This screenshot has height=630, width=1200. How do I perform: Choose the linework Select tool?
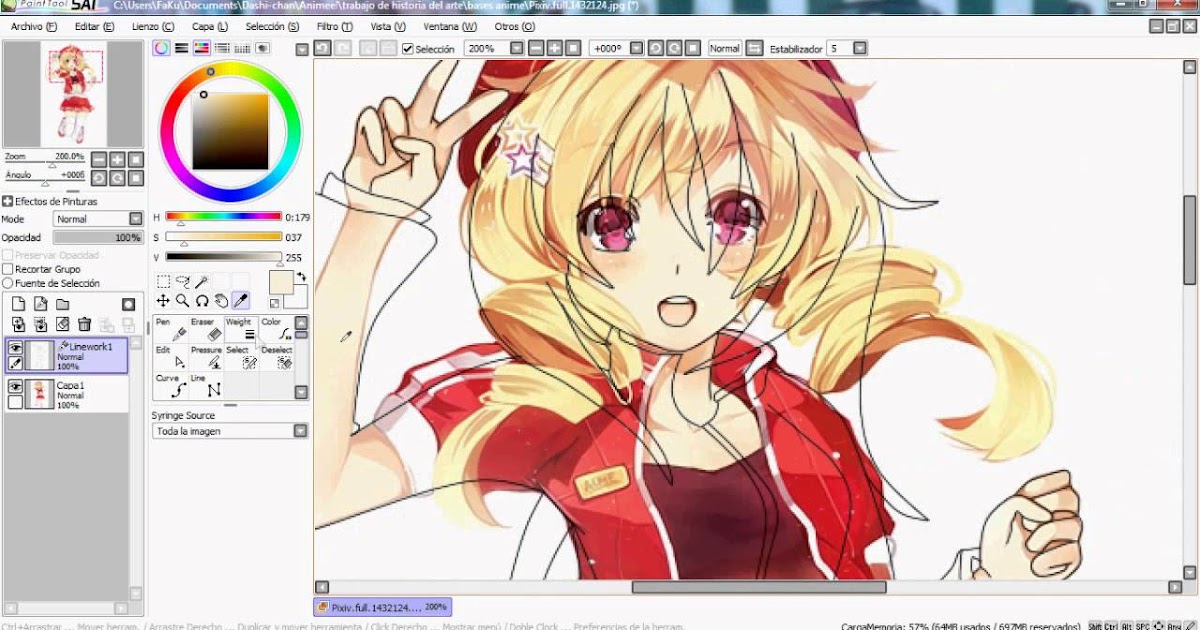tap(241, 357)
